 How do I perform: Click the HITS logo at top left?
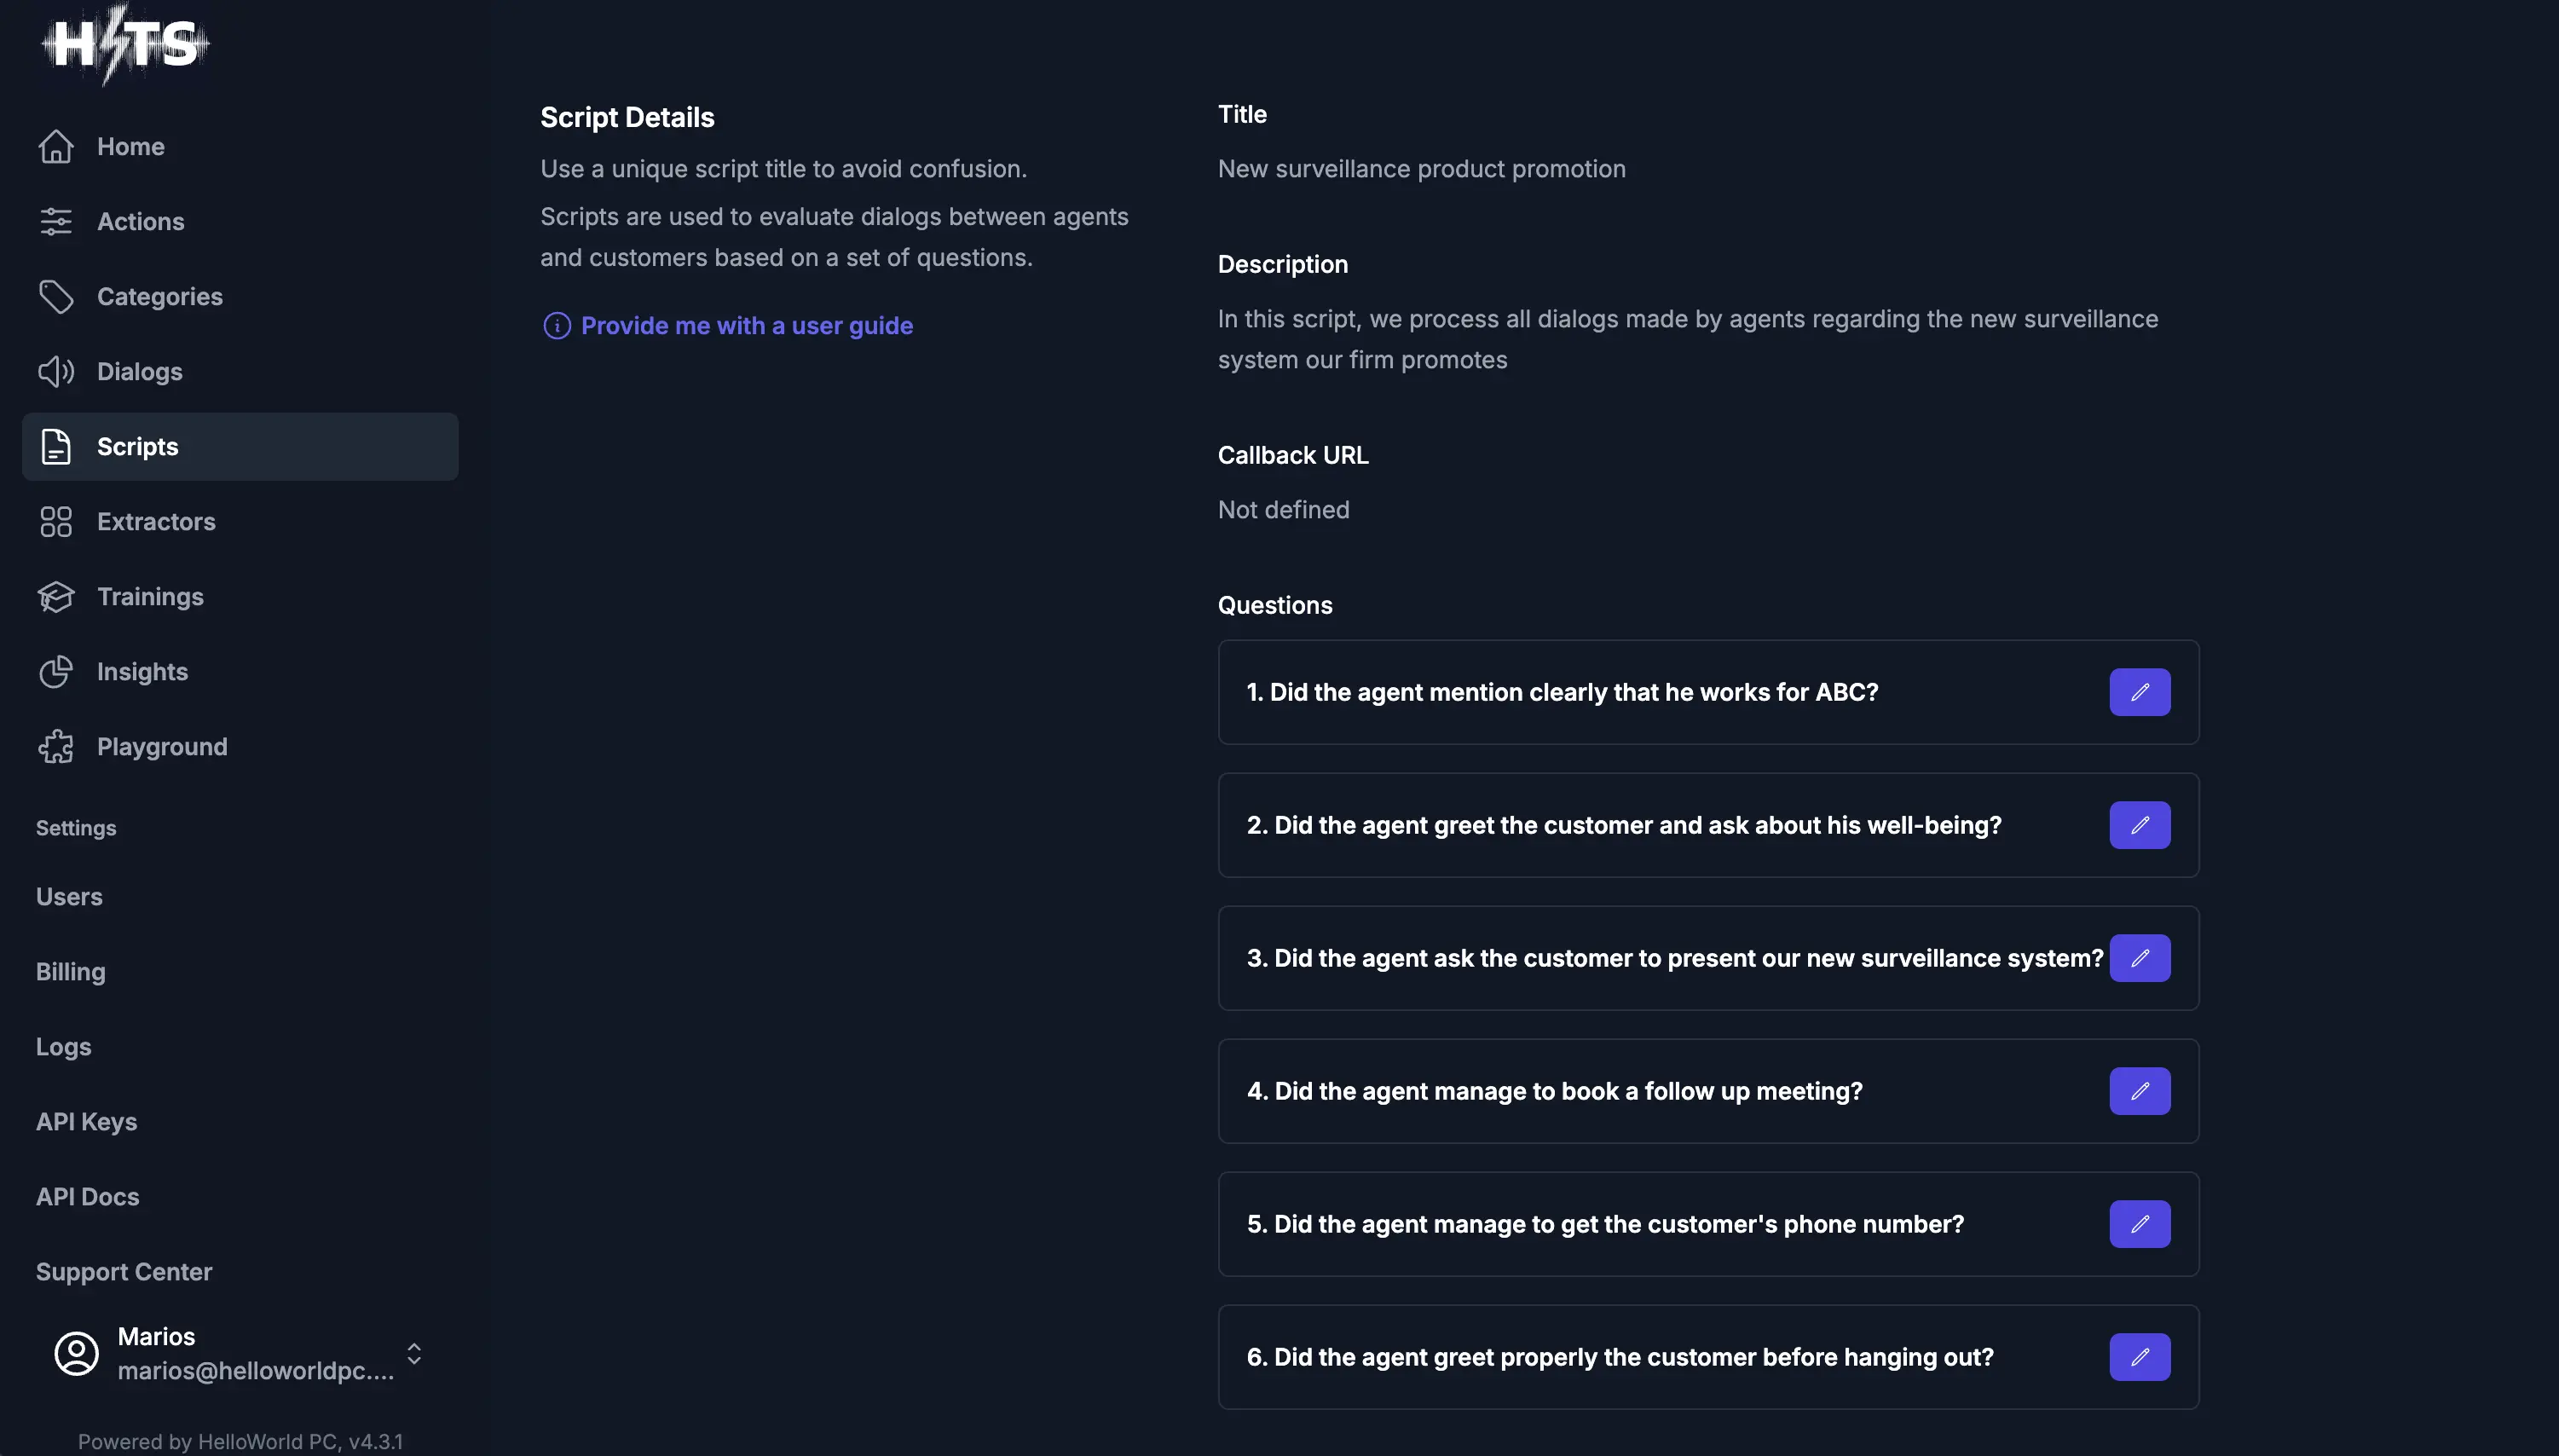[x=125, y=44]
